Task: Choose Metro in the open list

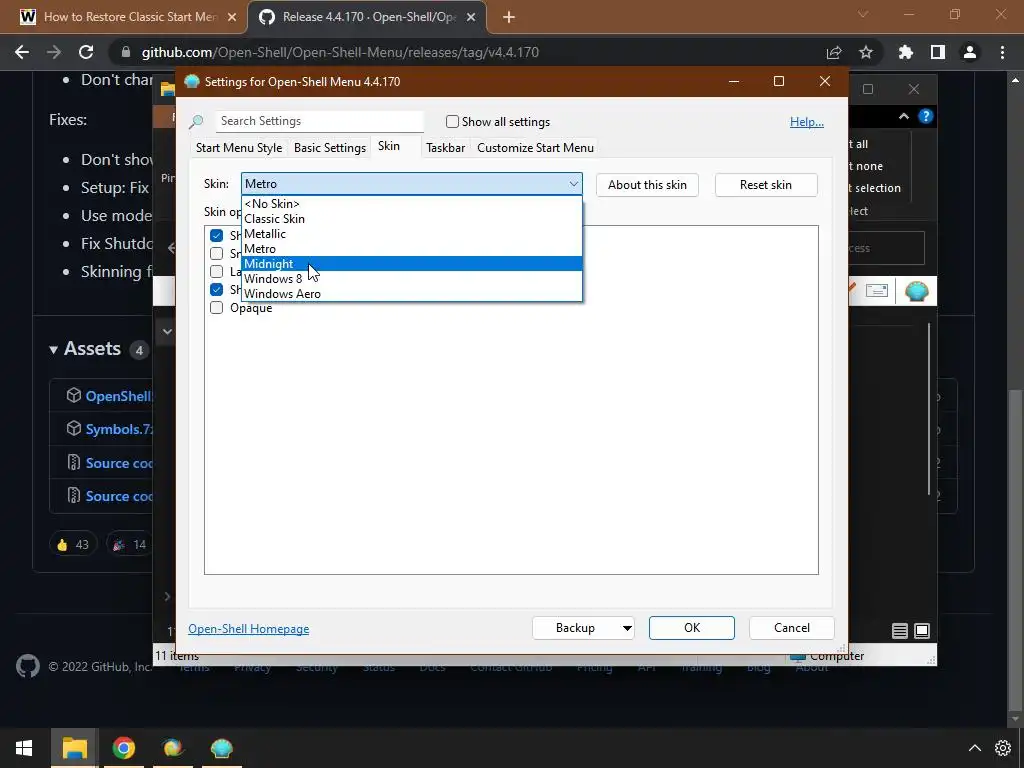Action: click(x=411, y=249)
